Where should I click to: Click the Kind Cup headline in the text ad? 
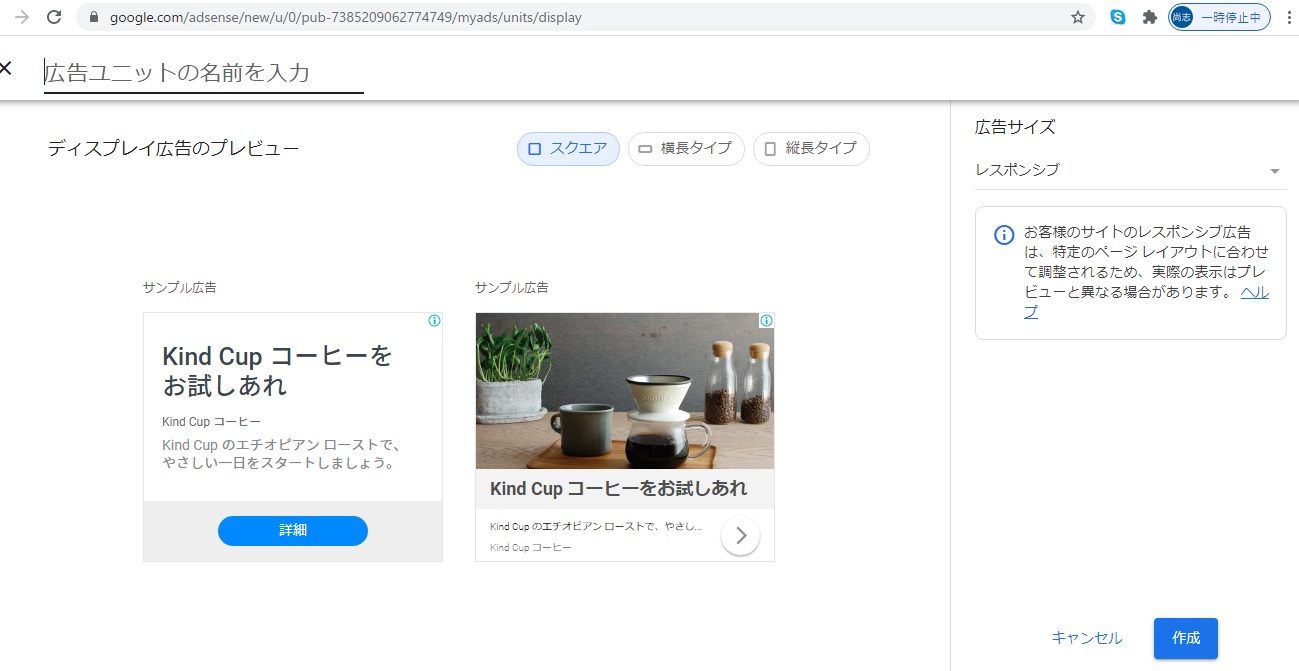click(278, 371)
